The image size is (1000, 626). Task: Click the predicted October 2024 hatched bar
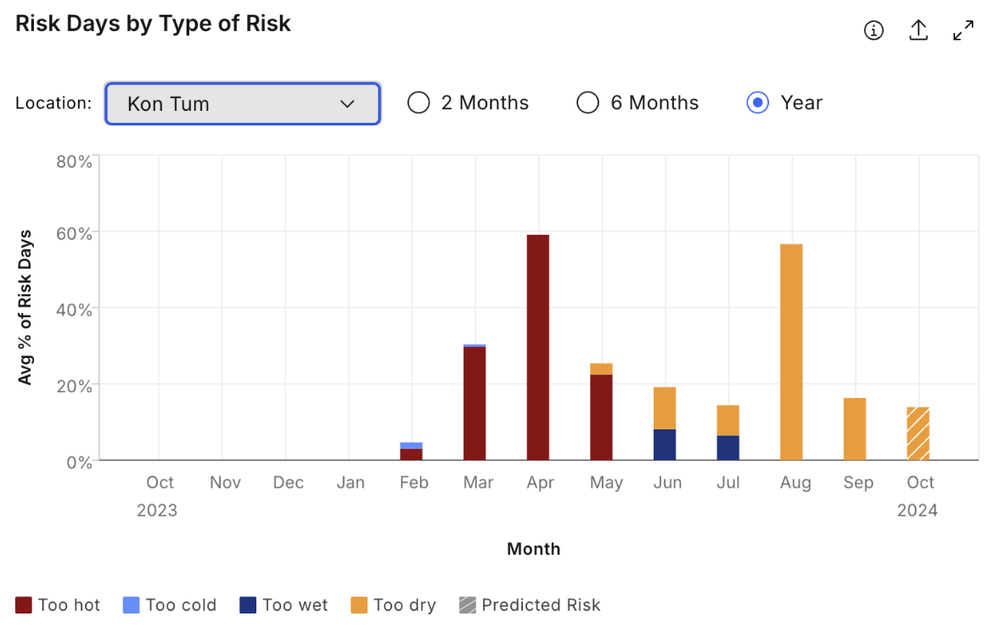click(918, 433)
